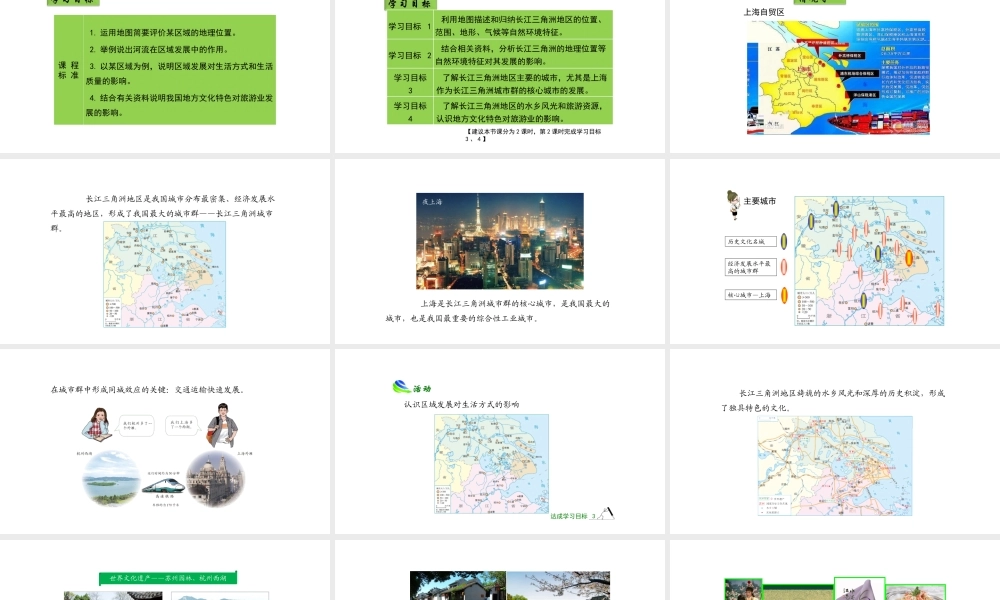Image resolution: width=1000 pixels, height=600 pixels.
Task: Click the 主要城市 heading text
Action: [x=760, y=201]
